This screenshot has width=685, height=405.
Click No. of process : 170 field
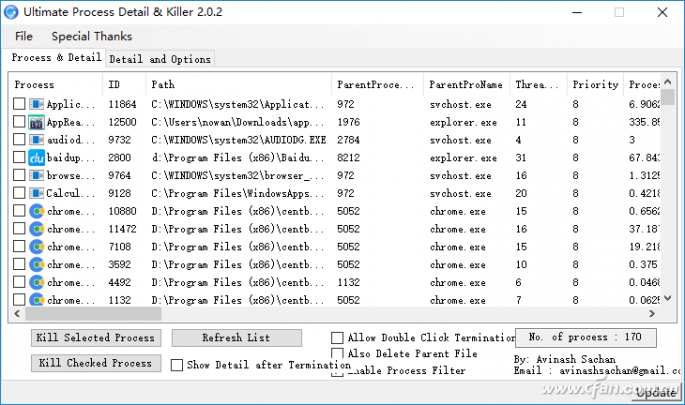585,337
